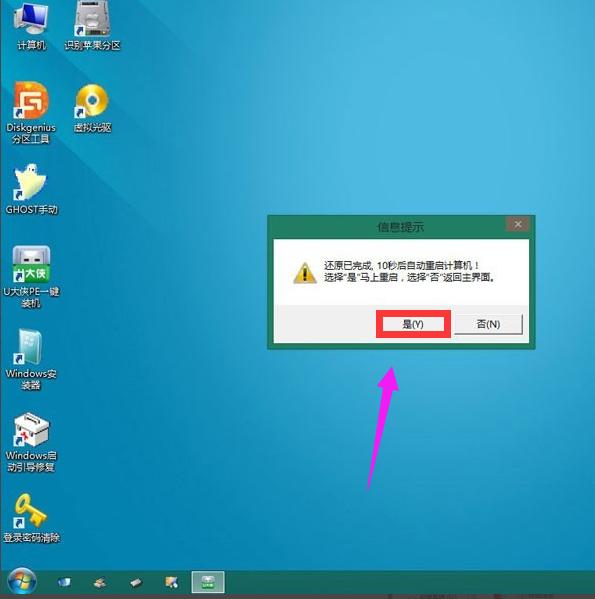Click the third pinned taskbar icon
Image resolution: width=595 pixels, height=599 pixels.
click(x=136, y=583)
